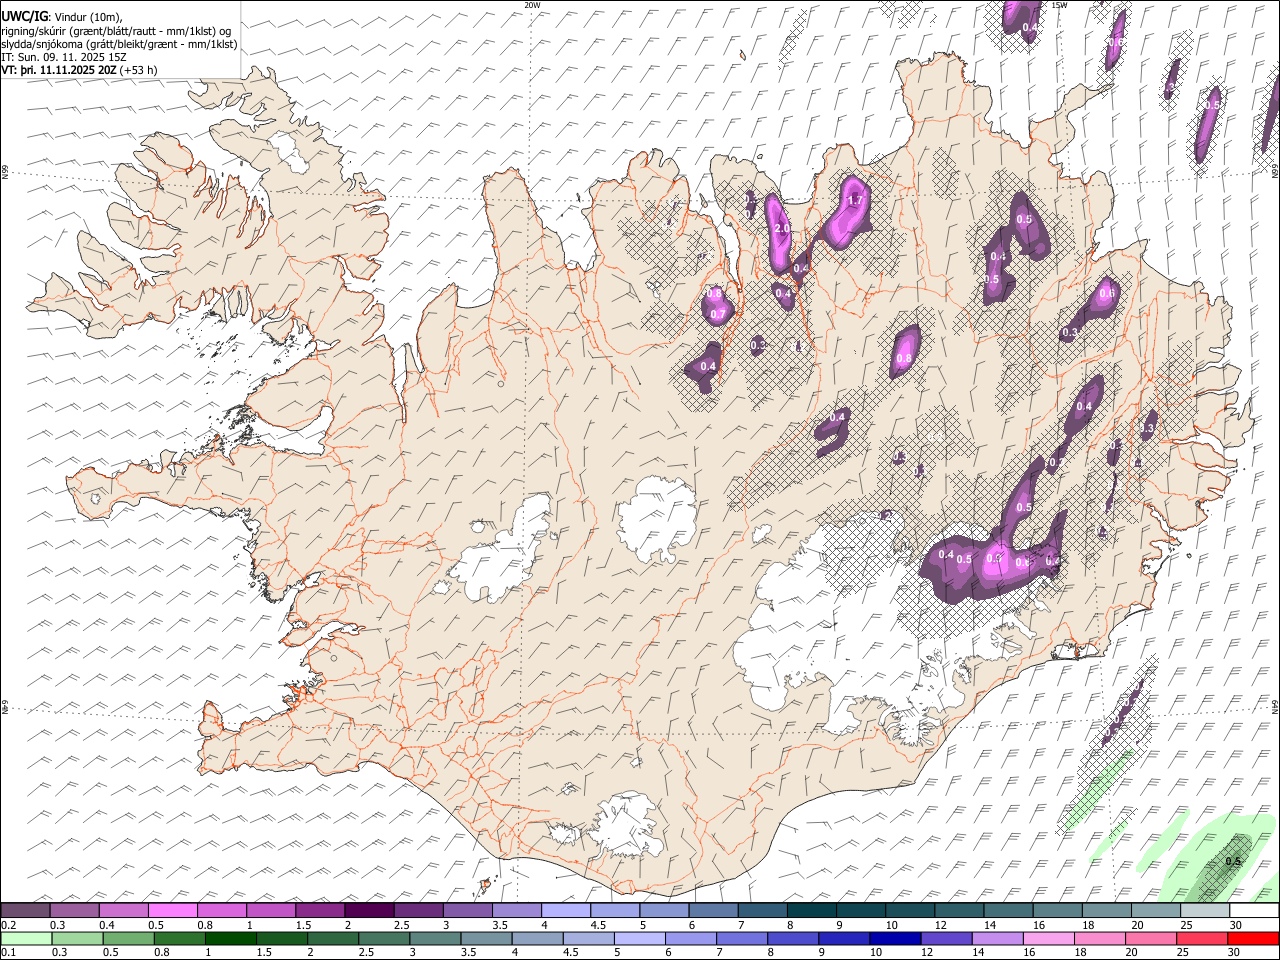Click the light pink 16 rain legend swatch
The image size is (1280, 960).
(x=1049, y=939)
